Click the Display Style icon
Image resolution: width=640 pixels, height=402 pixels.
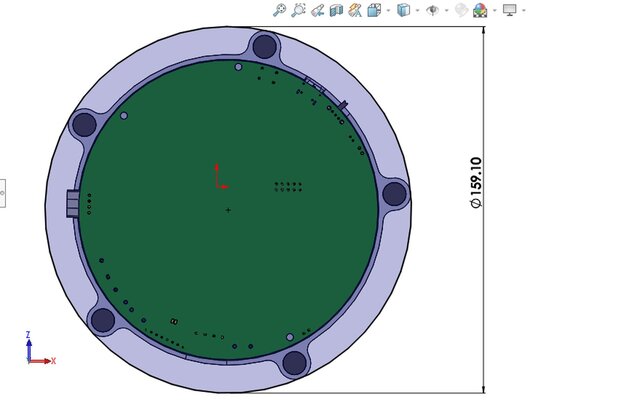coord(403,10)
